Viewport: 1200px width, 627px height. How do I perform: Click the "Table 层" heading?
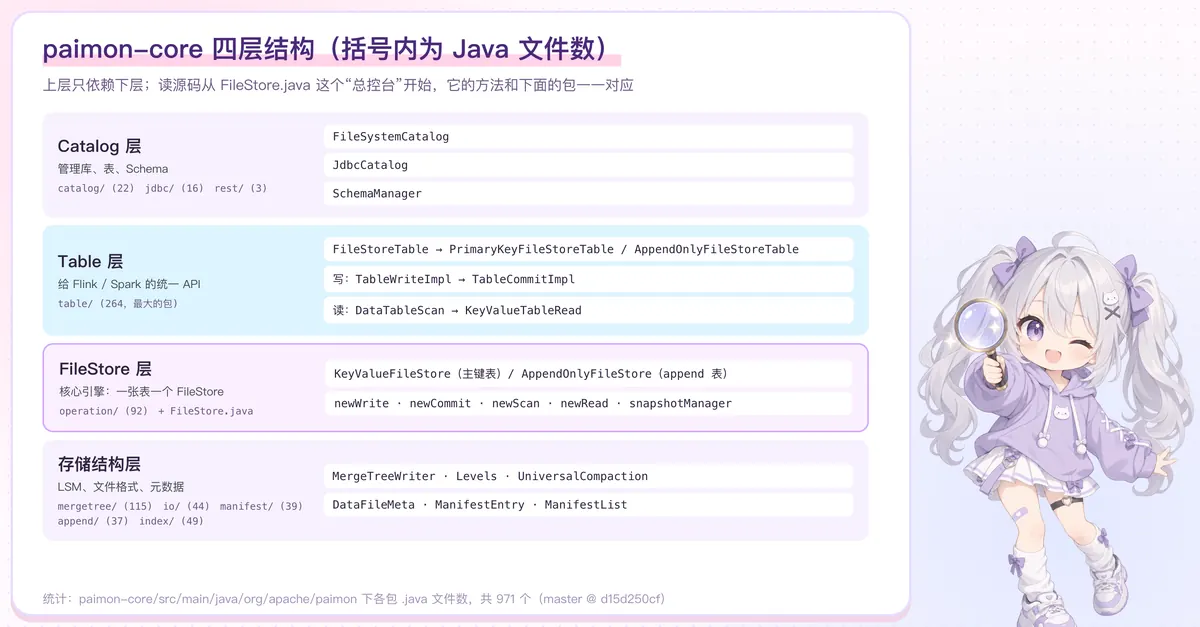tap(90, 262)
